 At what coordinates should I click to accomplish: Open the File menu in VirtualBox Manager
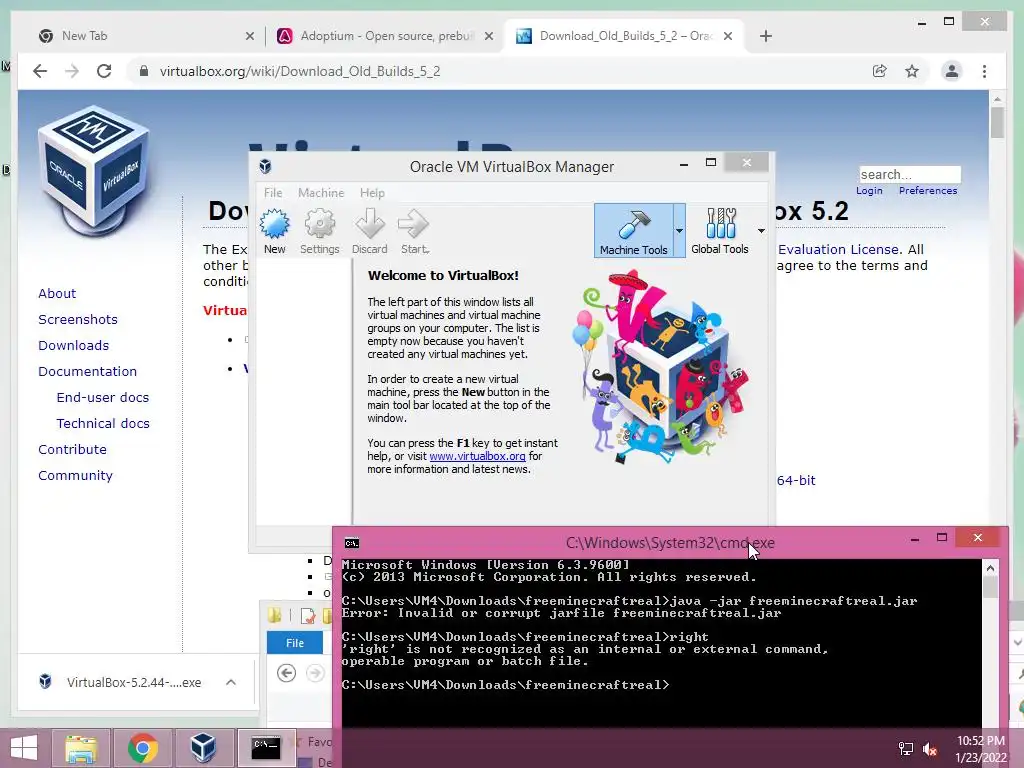pos(273,193)
